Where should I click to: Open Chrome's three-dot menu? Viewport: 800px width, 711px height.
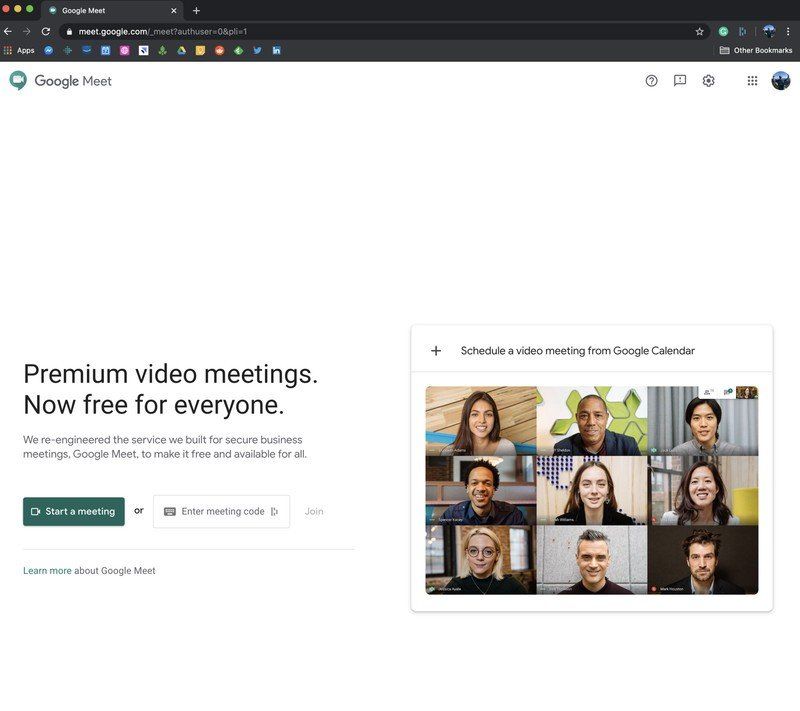click(789, 31)
